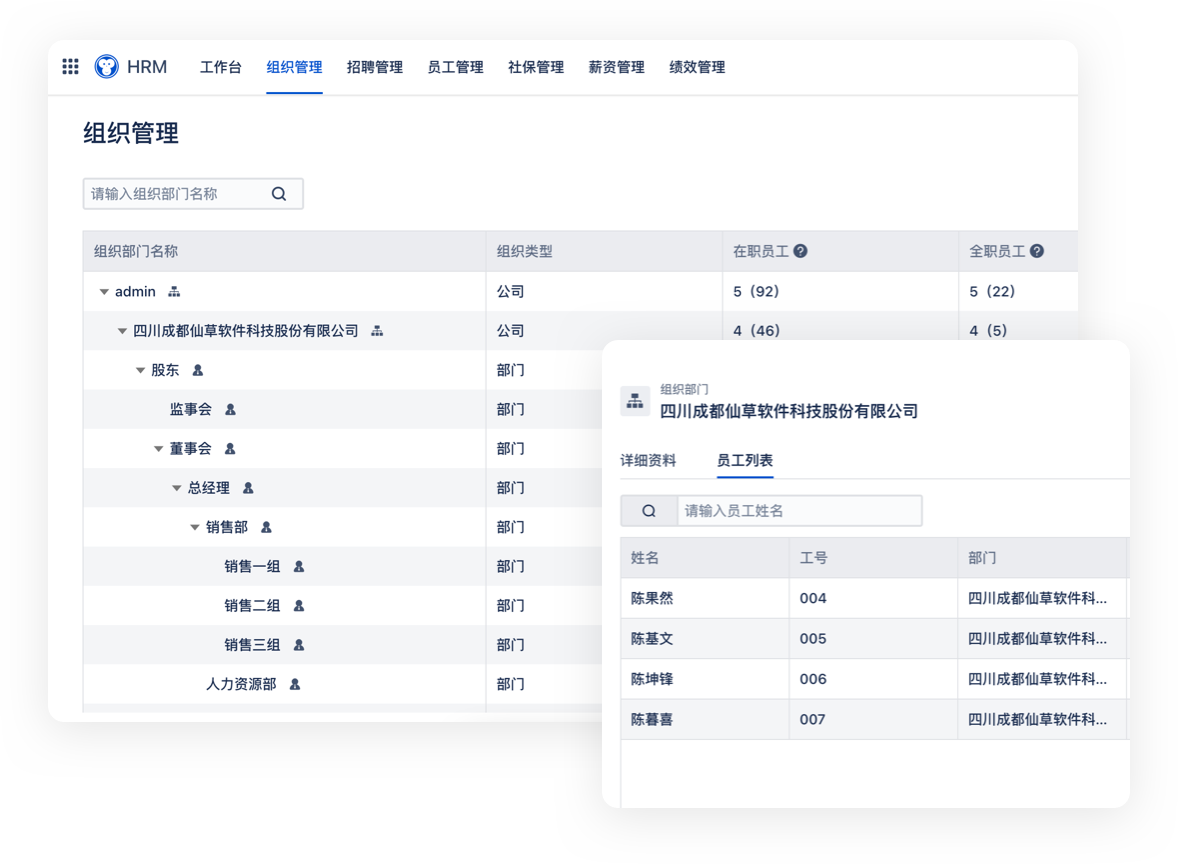Click the help icon beside 全职员工

pyautogui.click(x=1037, y=252)
